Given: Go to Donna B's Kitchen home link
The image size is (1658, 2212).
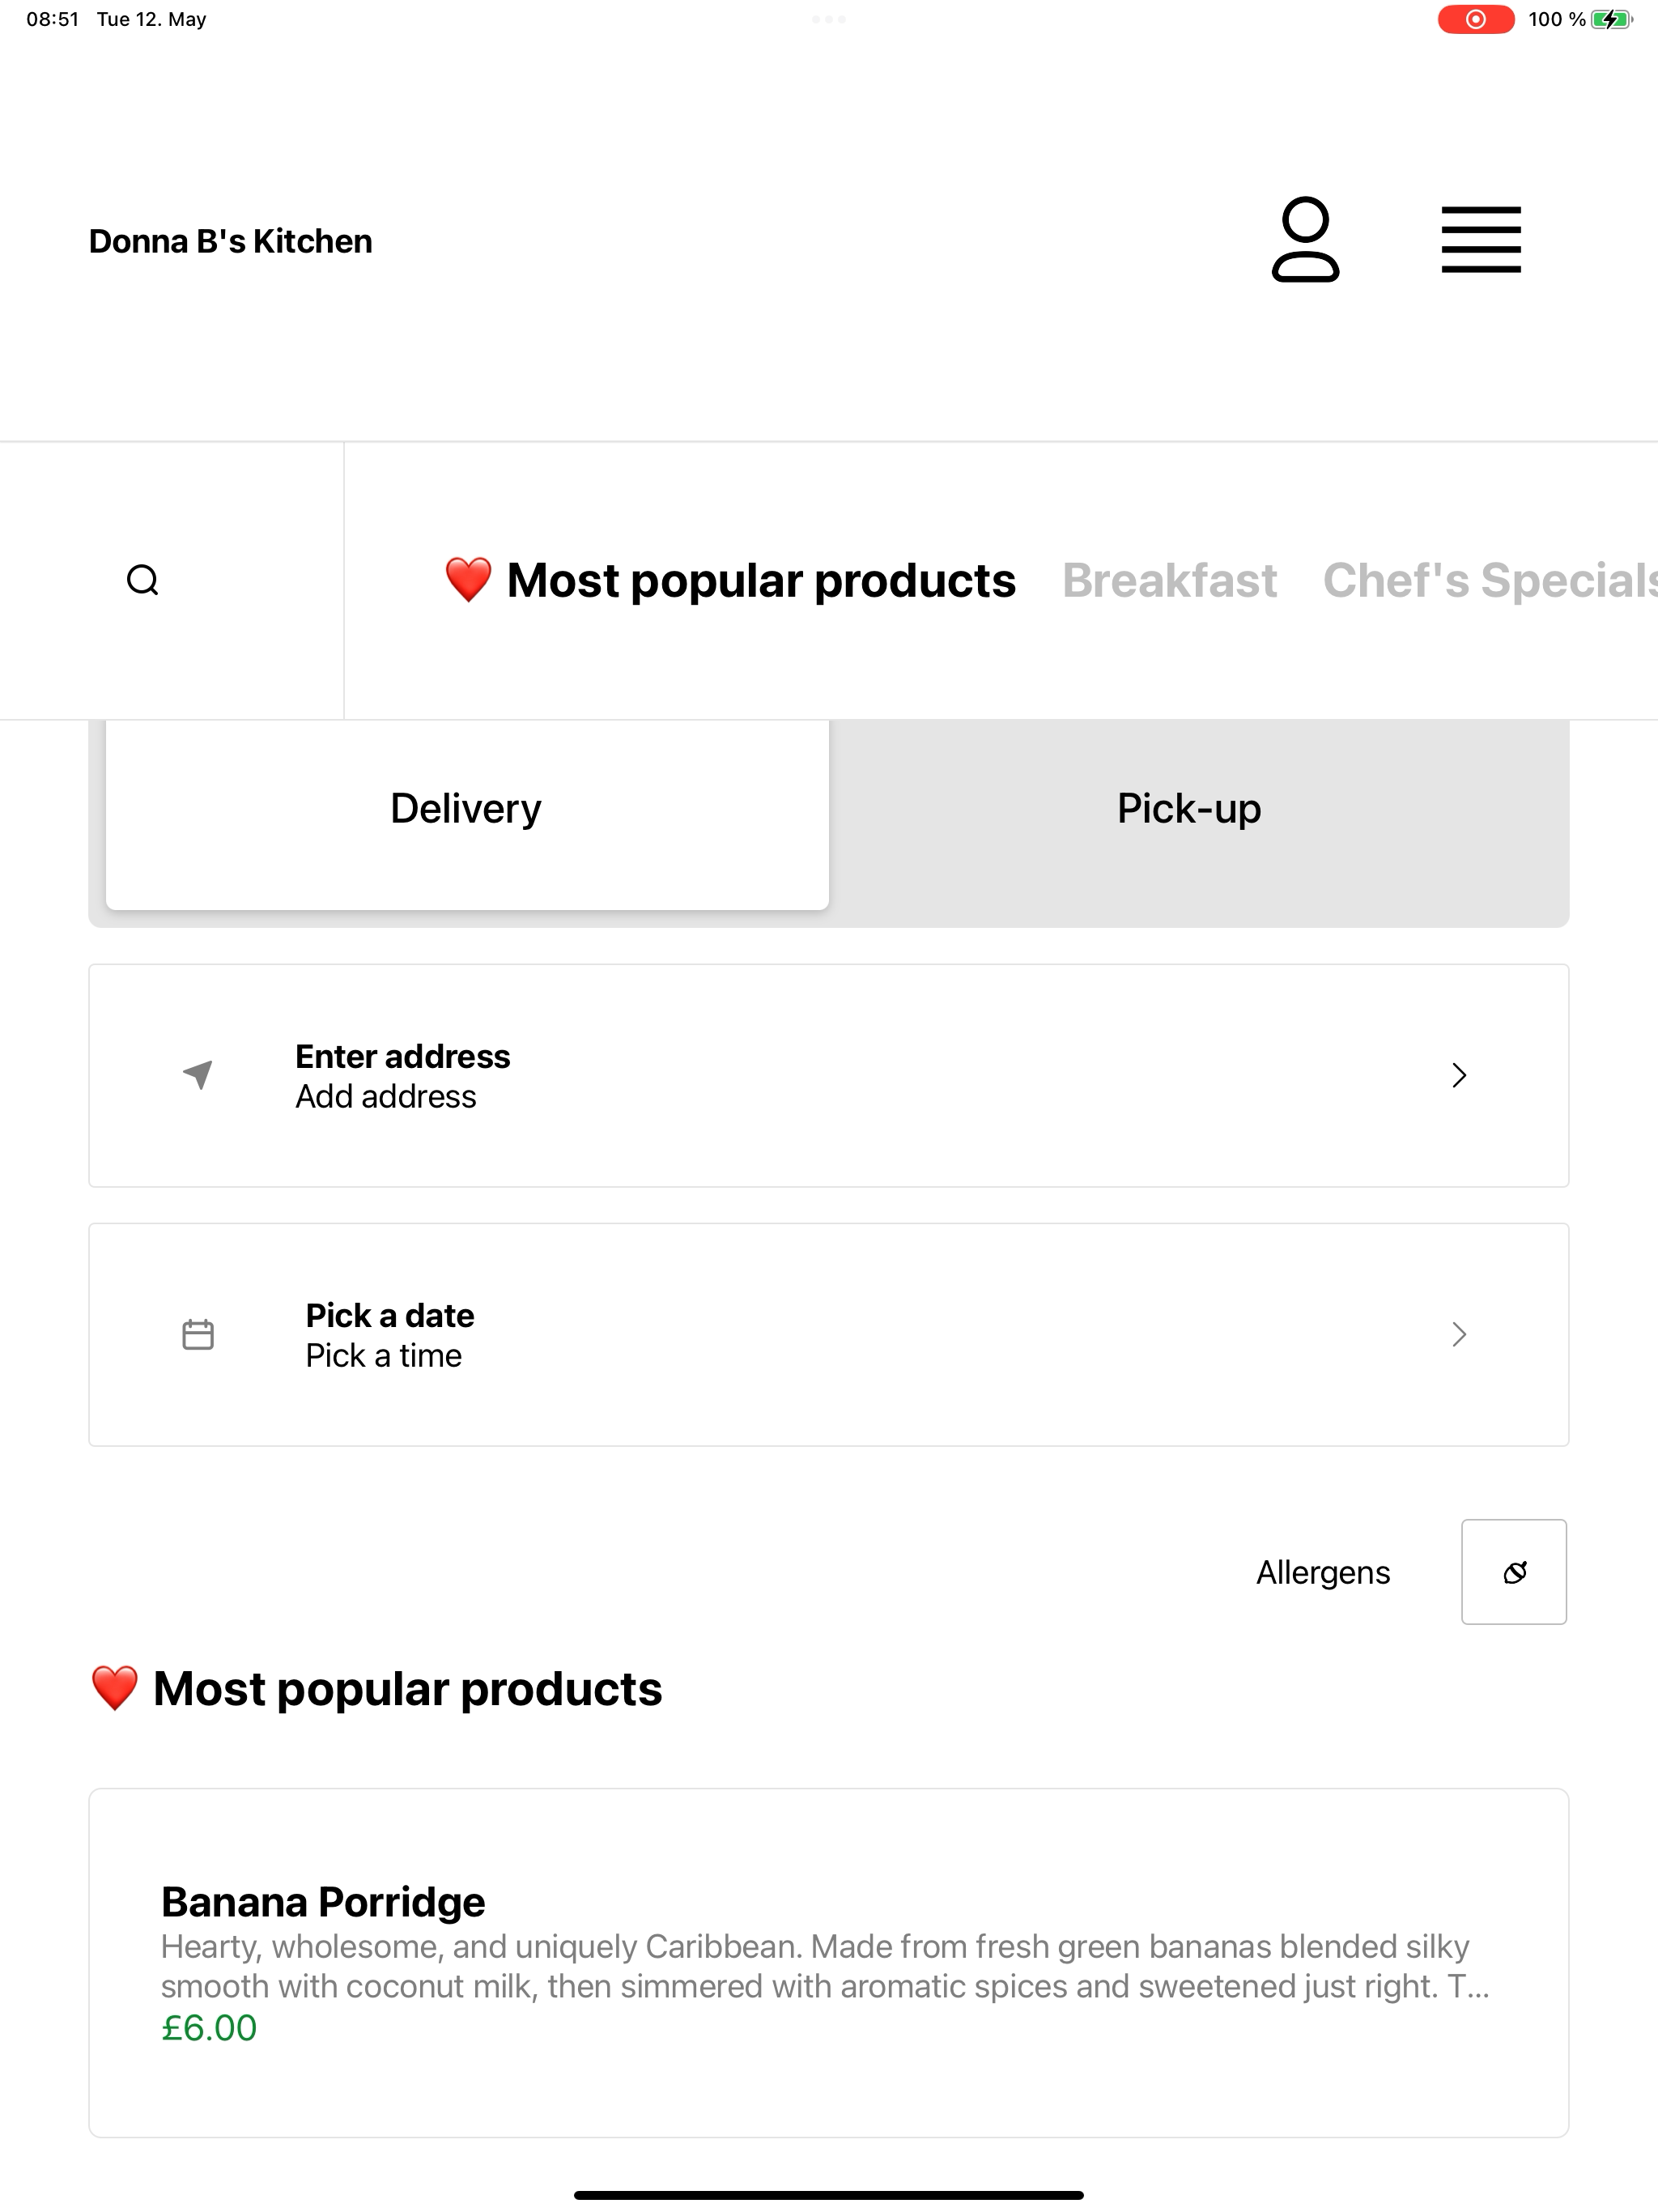Looking at the screenshot, I should 230,241.
